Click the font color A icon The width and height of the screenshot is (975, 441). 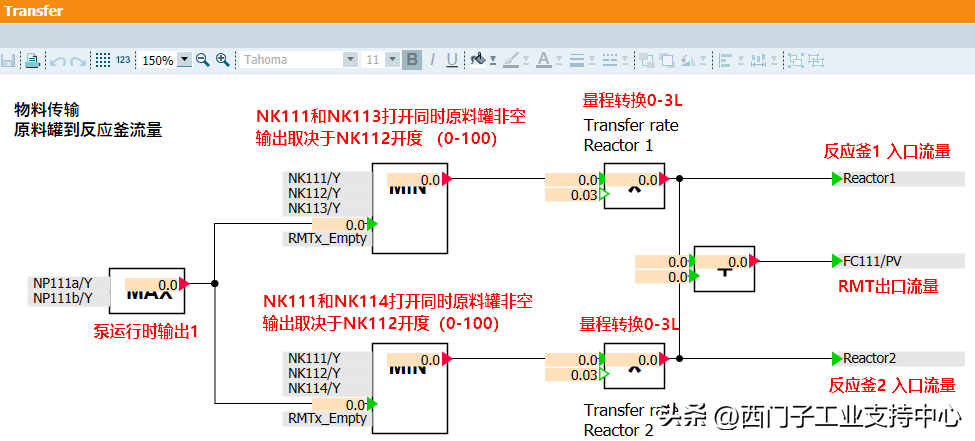[542, 60]
